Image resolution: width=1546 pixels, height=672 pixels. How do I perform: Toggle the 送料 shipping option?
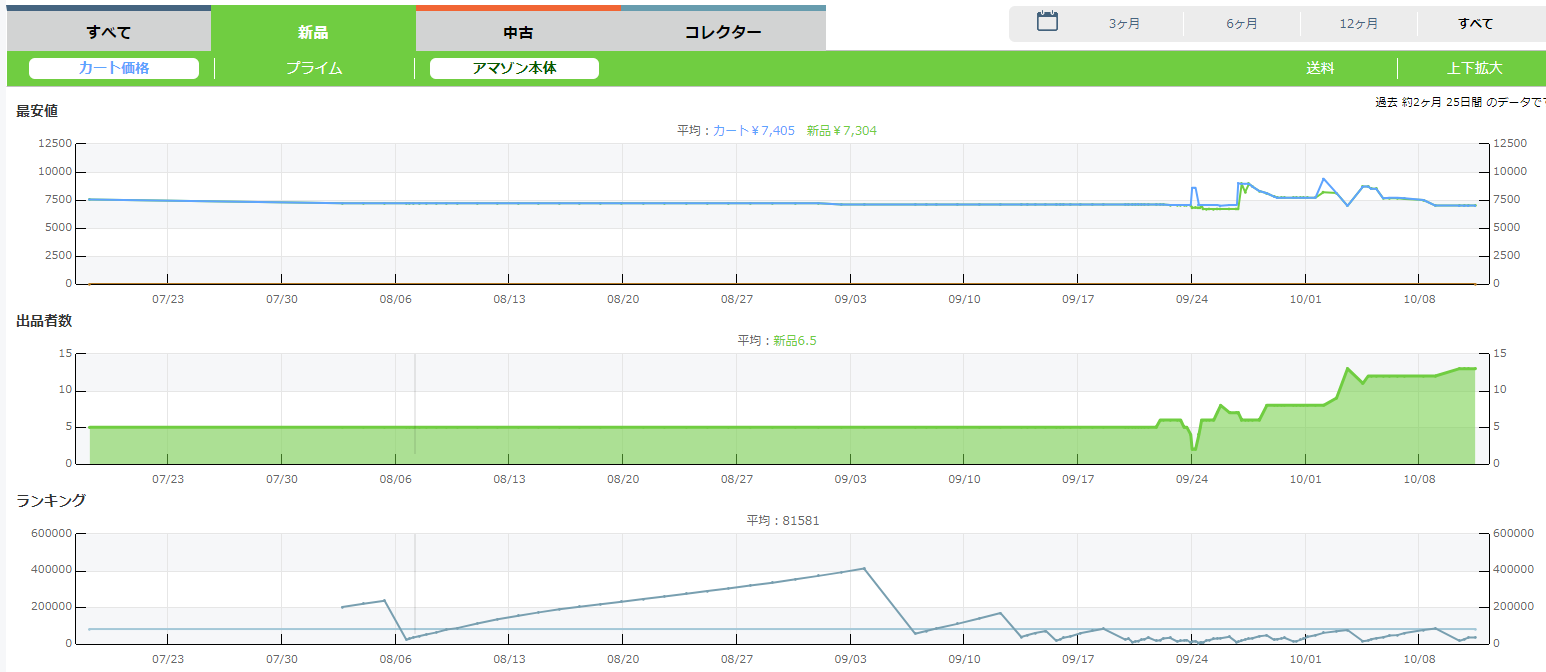pos(1320,68)
